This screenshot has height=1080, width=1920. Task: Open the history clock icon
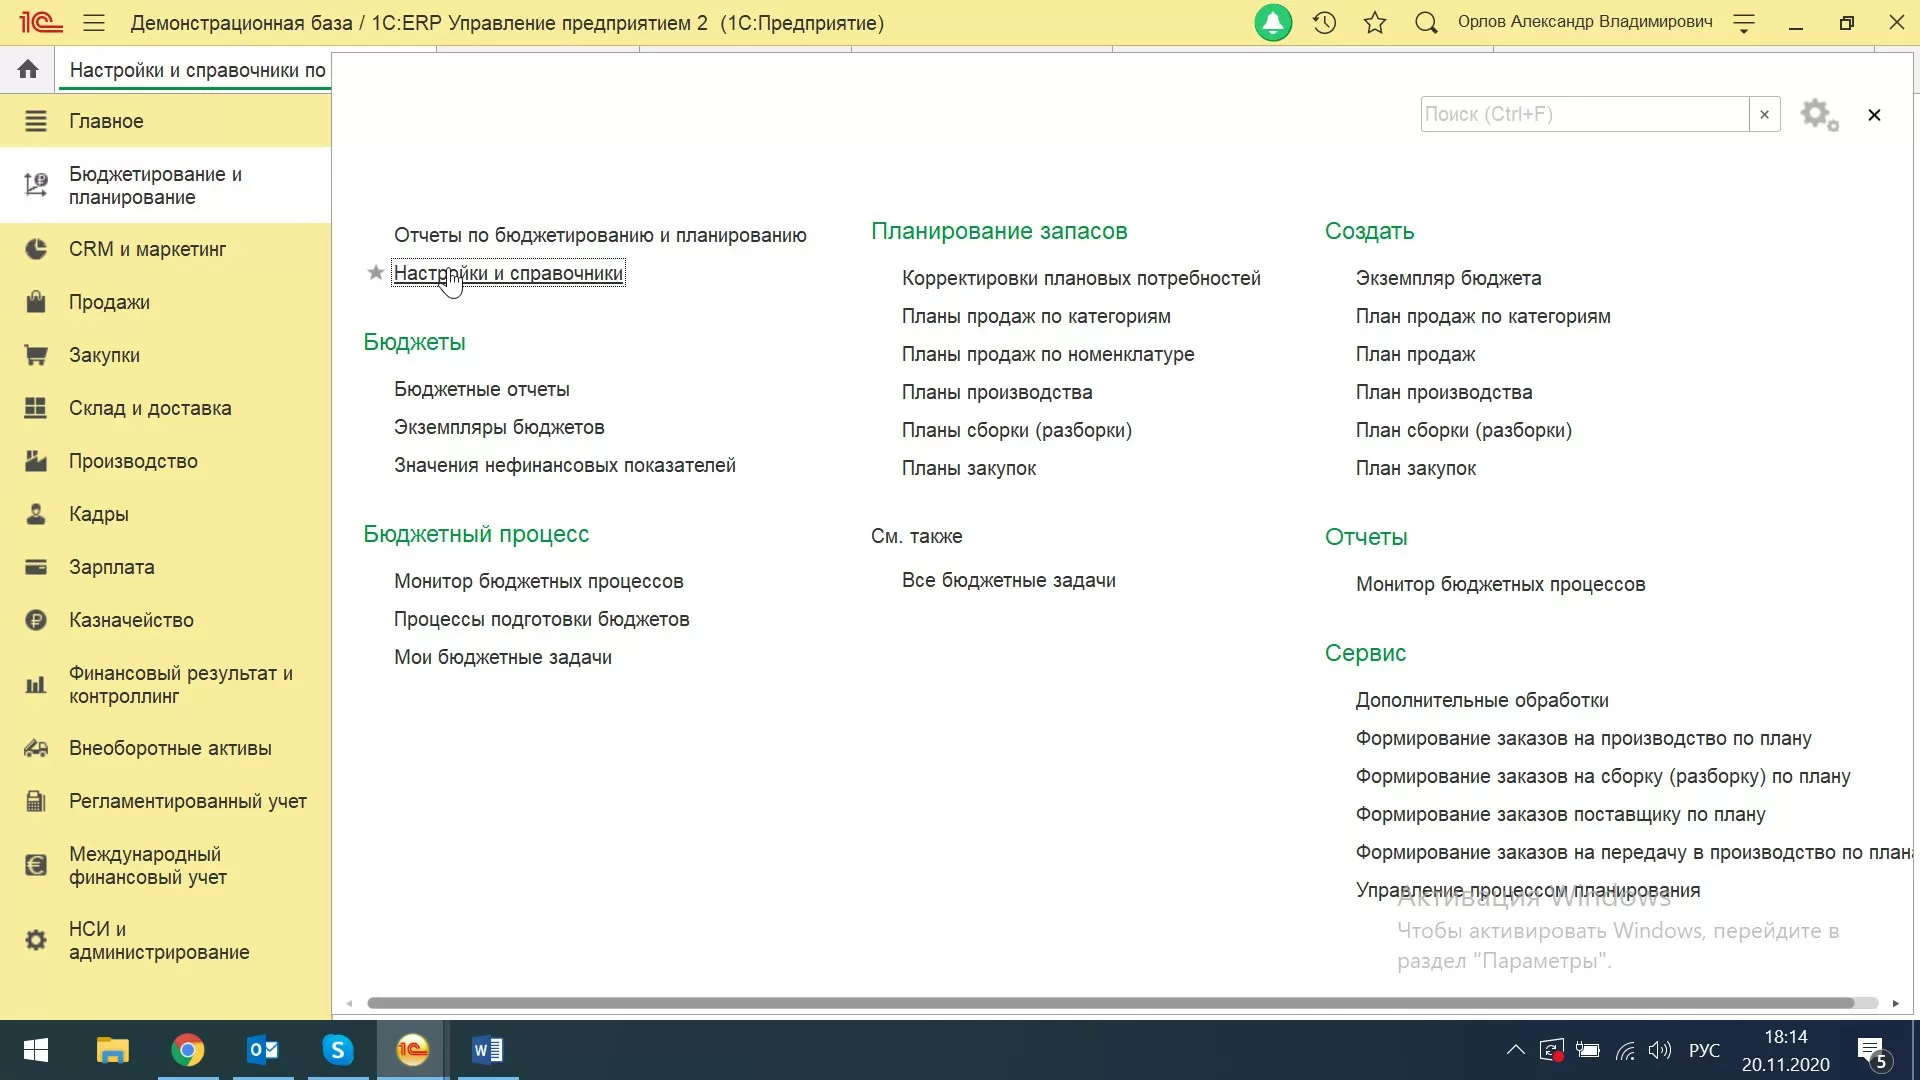pos(1324,23)
